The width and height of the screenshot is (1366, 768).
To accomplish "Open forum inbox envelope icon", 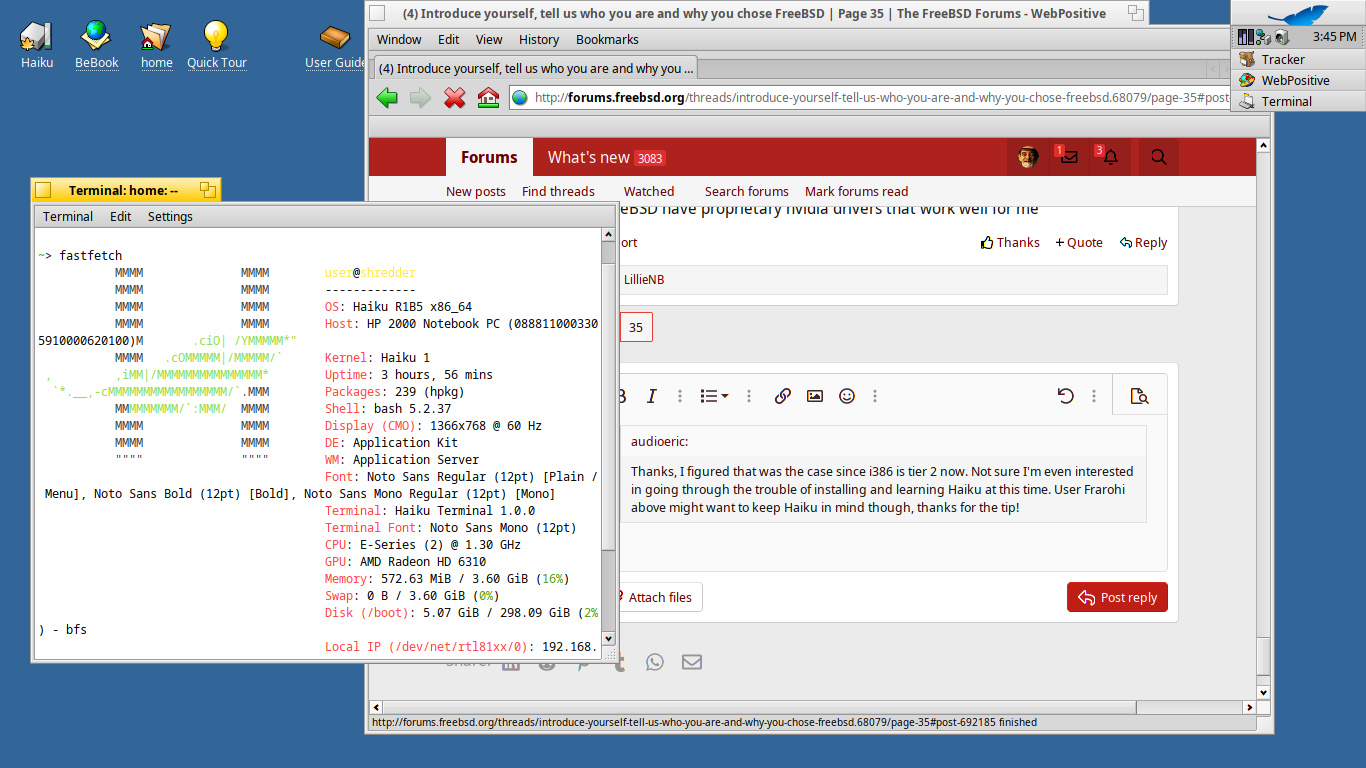I will point(1069,157).
